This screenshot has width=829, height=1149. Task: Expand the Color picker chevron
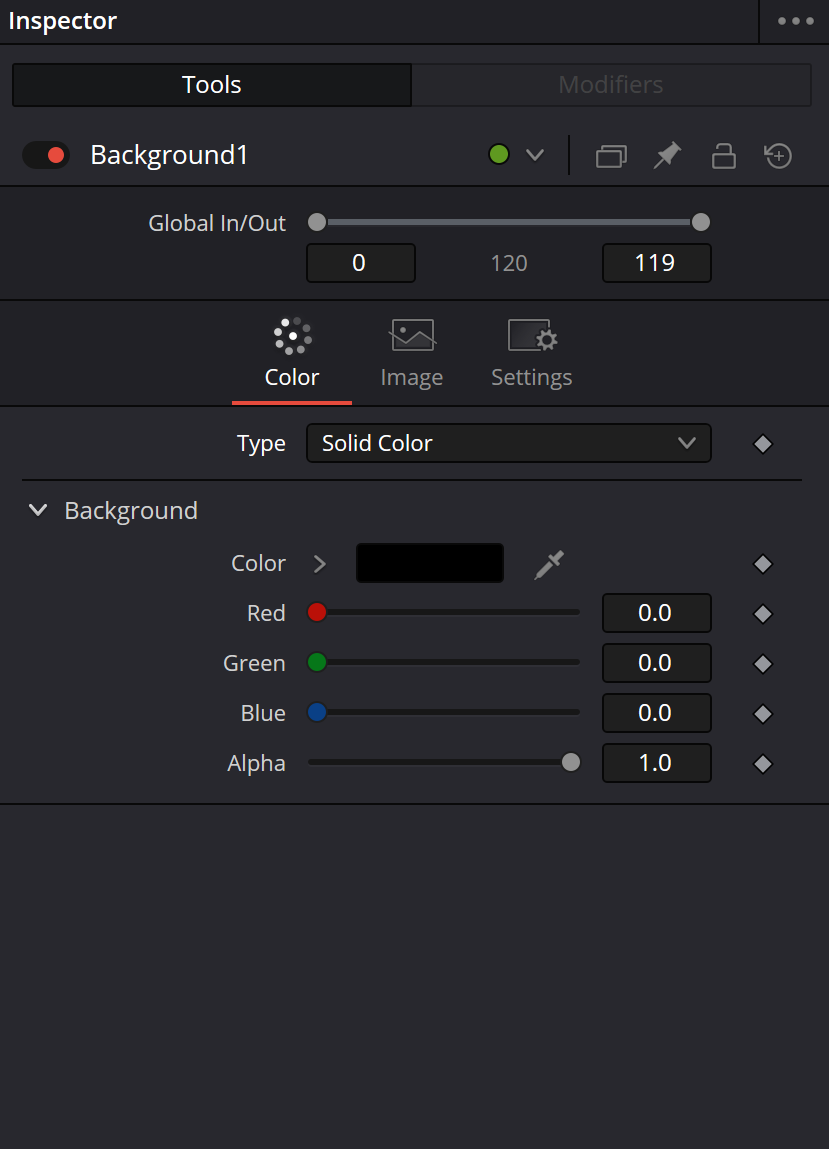point(320,564)
